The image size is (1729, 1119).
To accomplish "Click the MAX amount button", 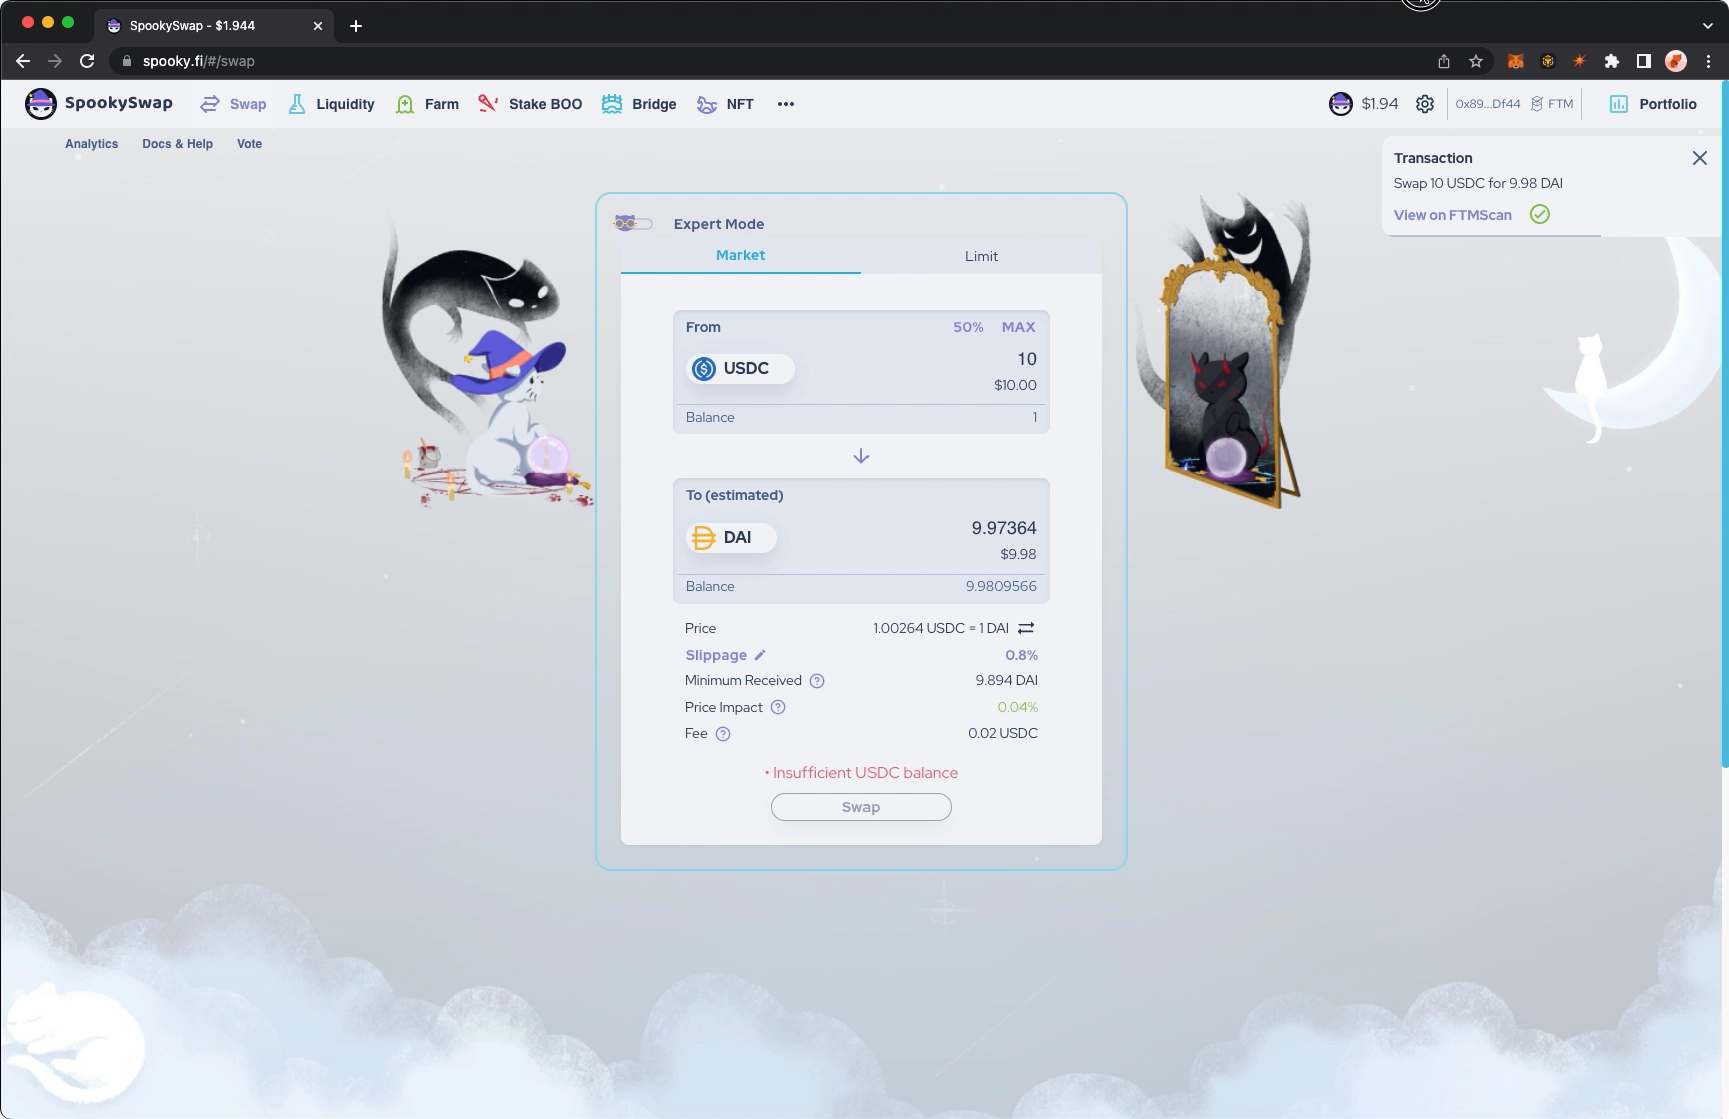I will pyautogui.click(x=1018, y=327).
